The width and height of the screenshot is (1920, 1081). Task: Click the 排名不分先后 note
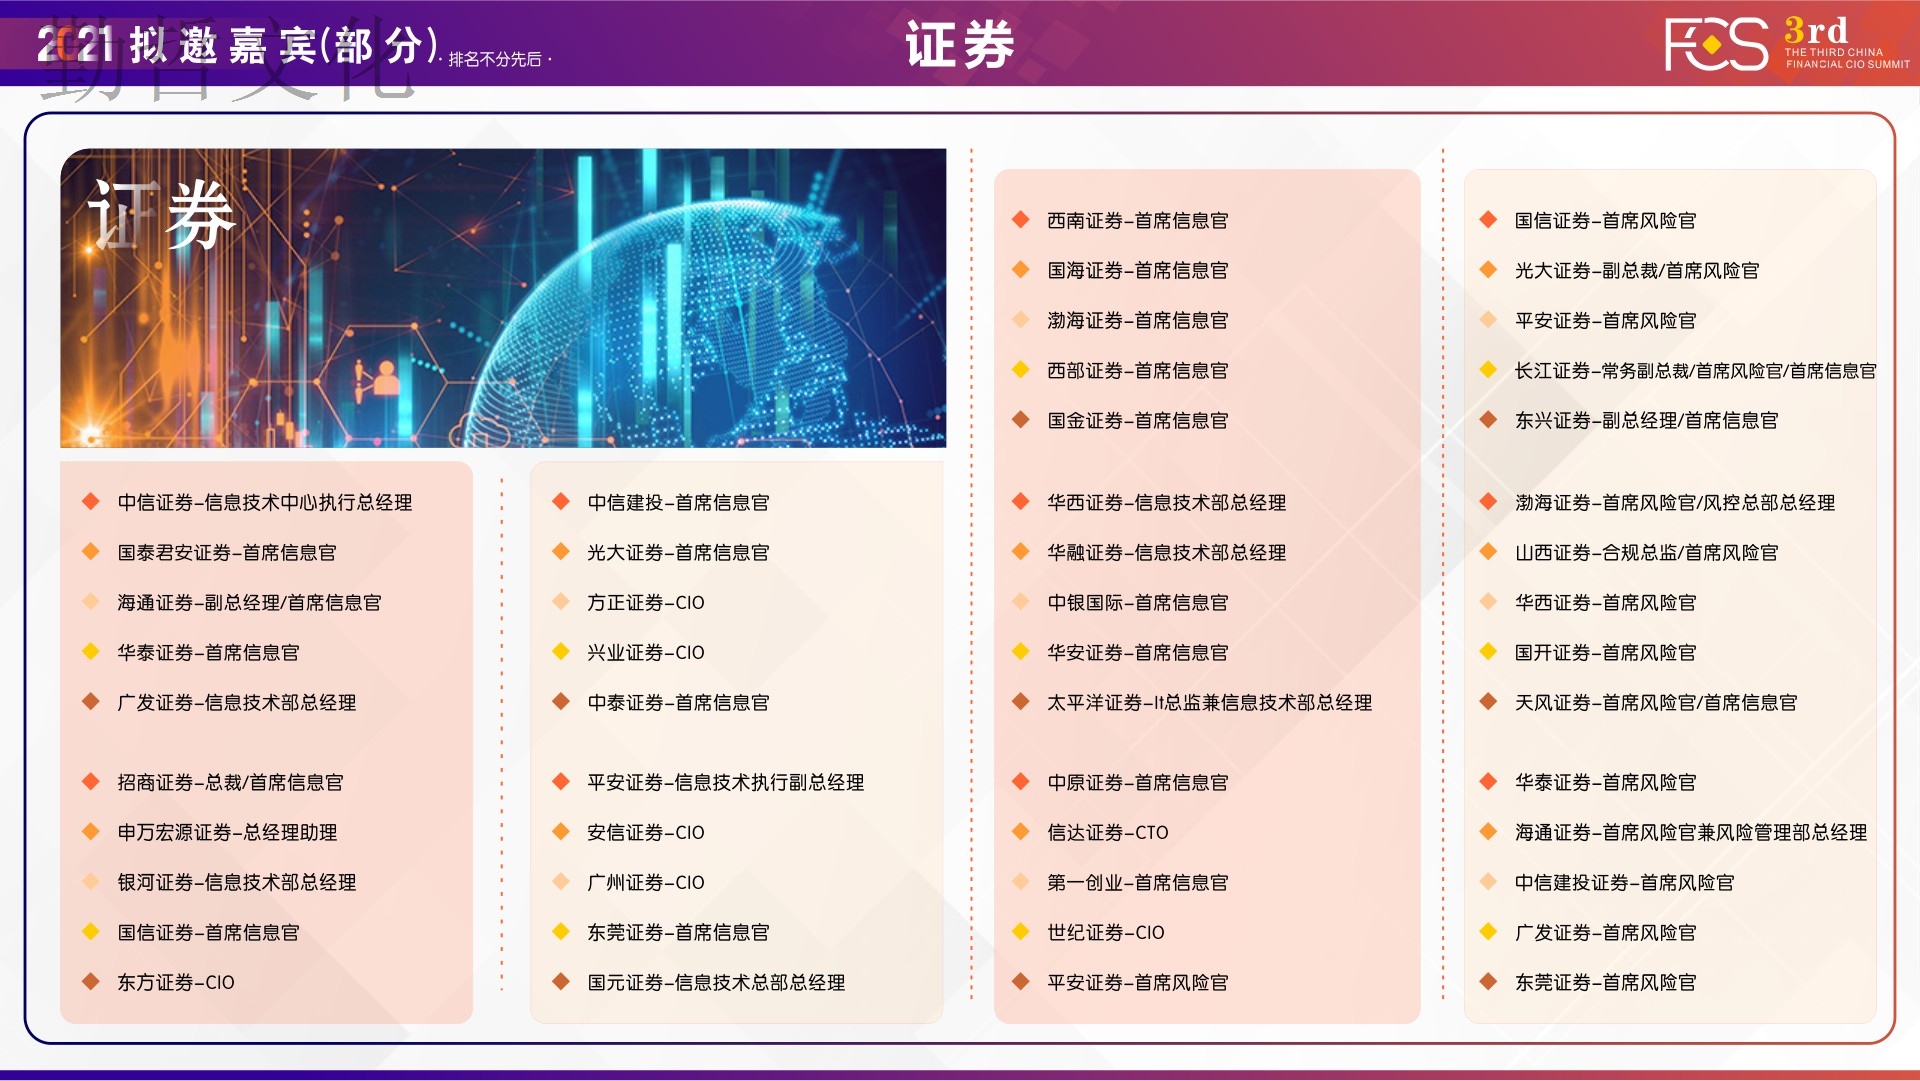pos(495,60)
